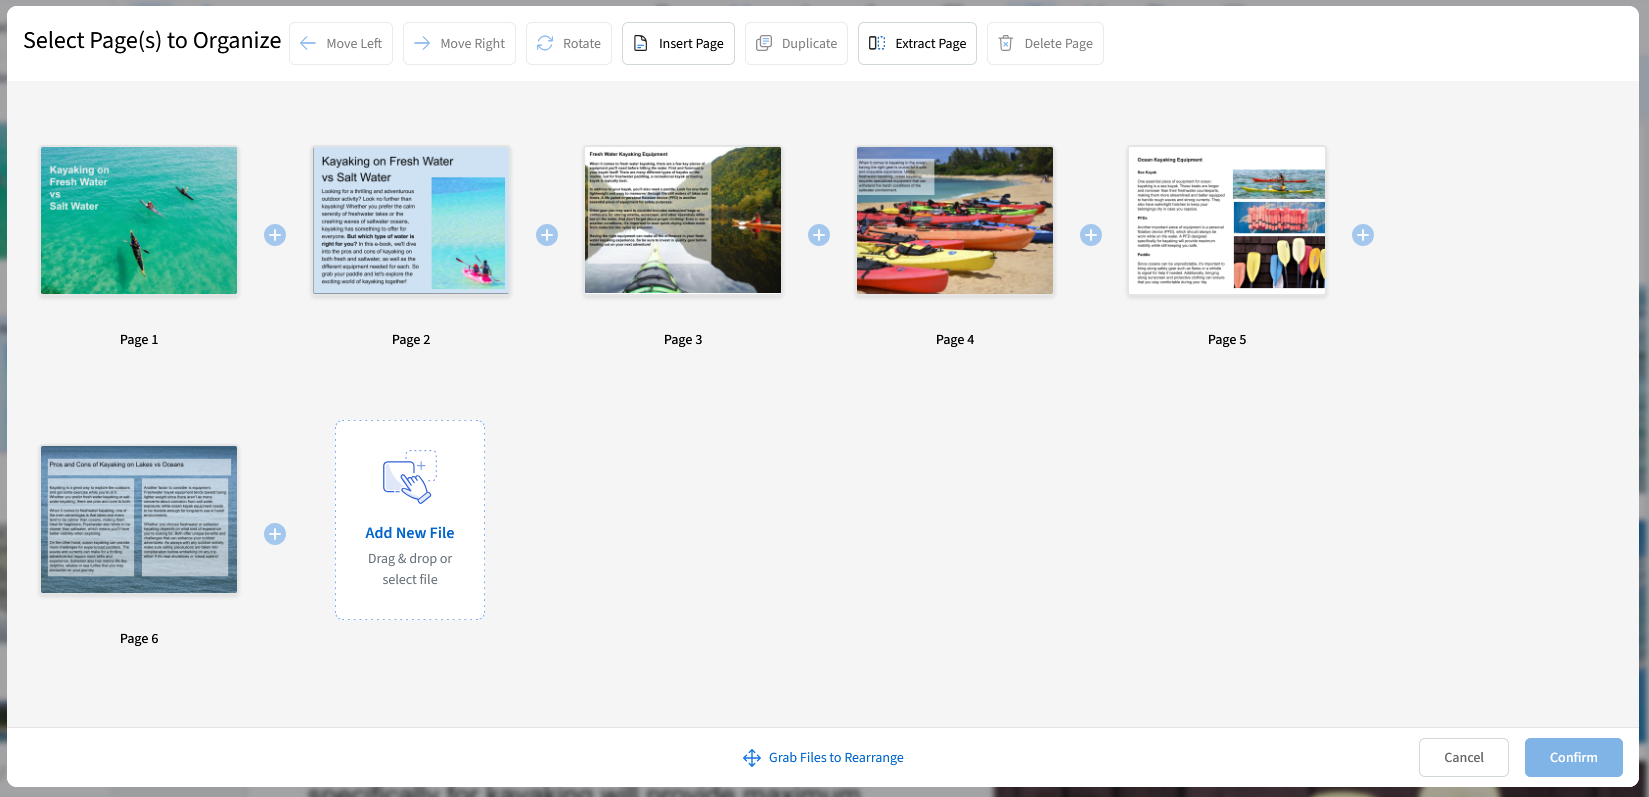Click the plus icon after Page 2
This screenshot has width=1649, height=797.
[547, 235]
